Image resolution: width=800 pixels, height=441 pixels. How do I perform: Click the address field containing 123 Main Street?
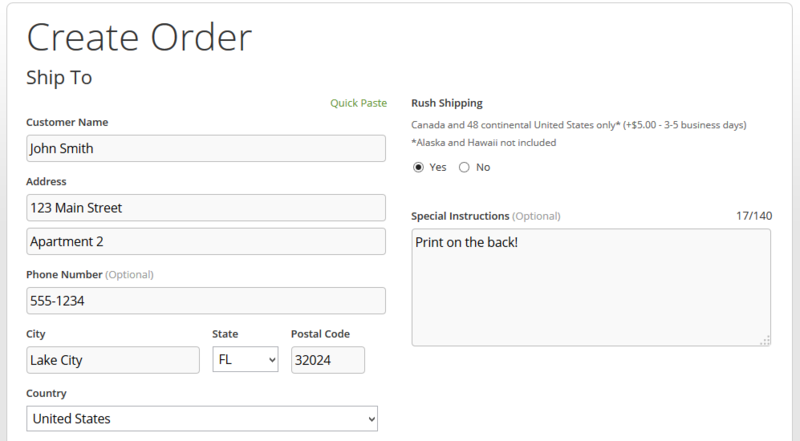point(206,208)
